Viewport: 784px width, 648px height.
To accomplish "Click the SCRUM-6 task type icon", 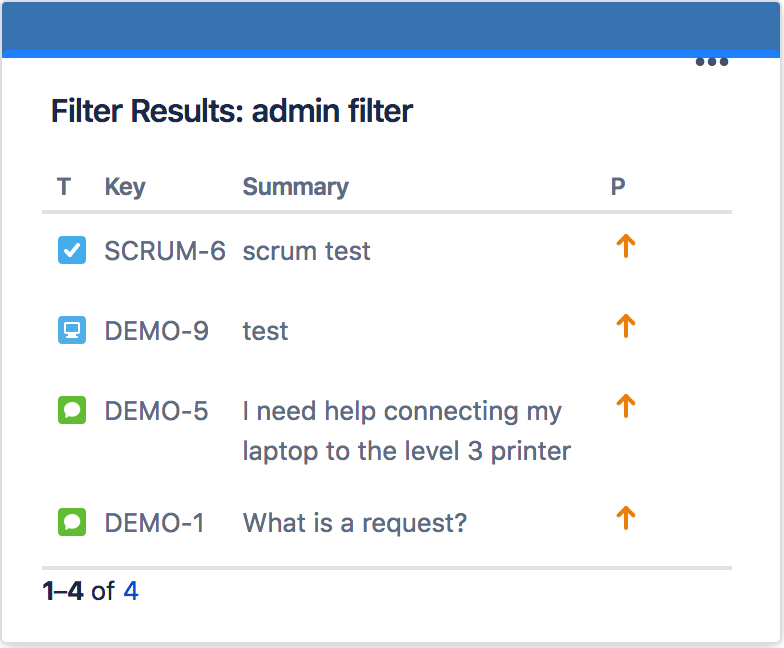I will pos(72,251).
